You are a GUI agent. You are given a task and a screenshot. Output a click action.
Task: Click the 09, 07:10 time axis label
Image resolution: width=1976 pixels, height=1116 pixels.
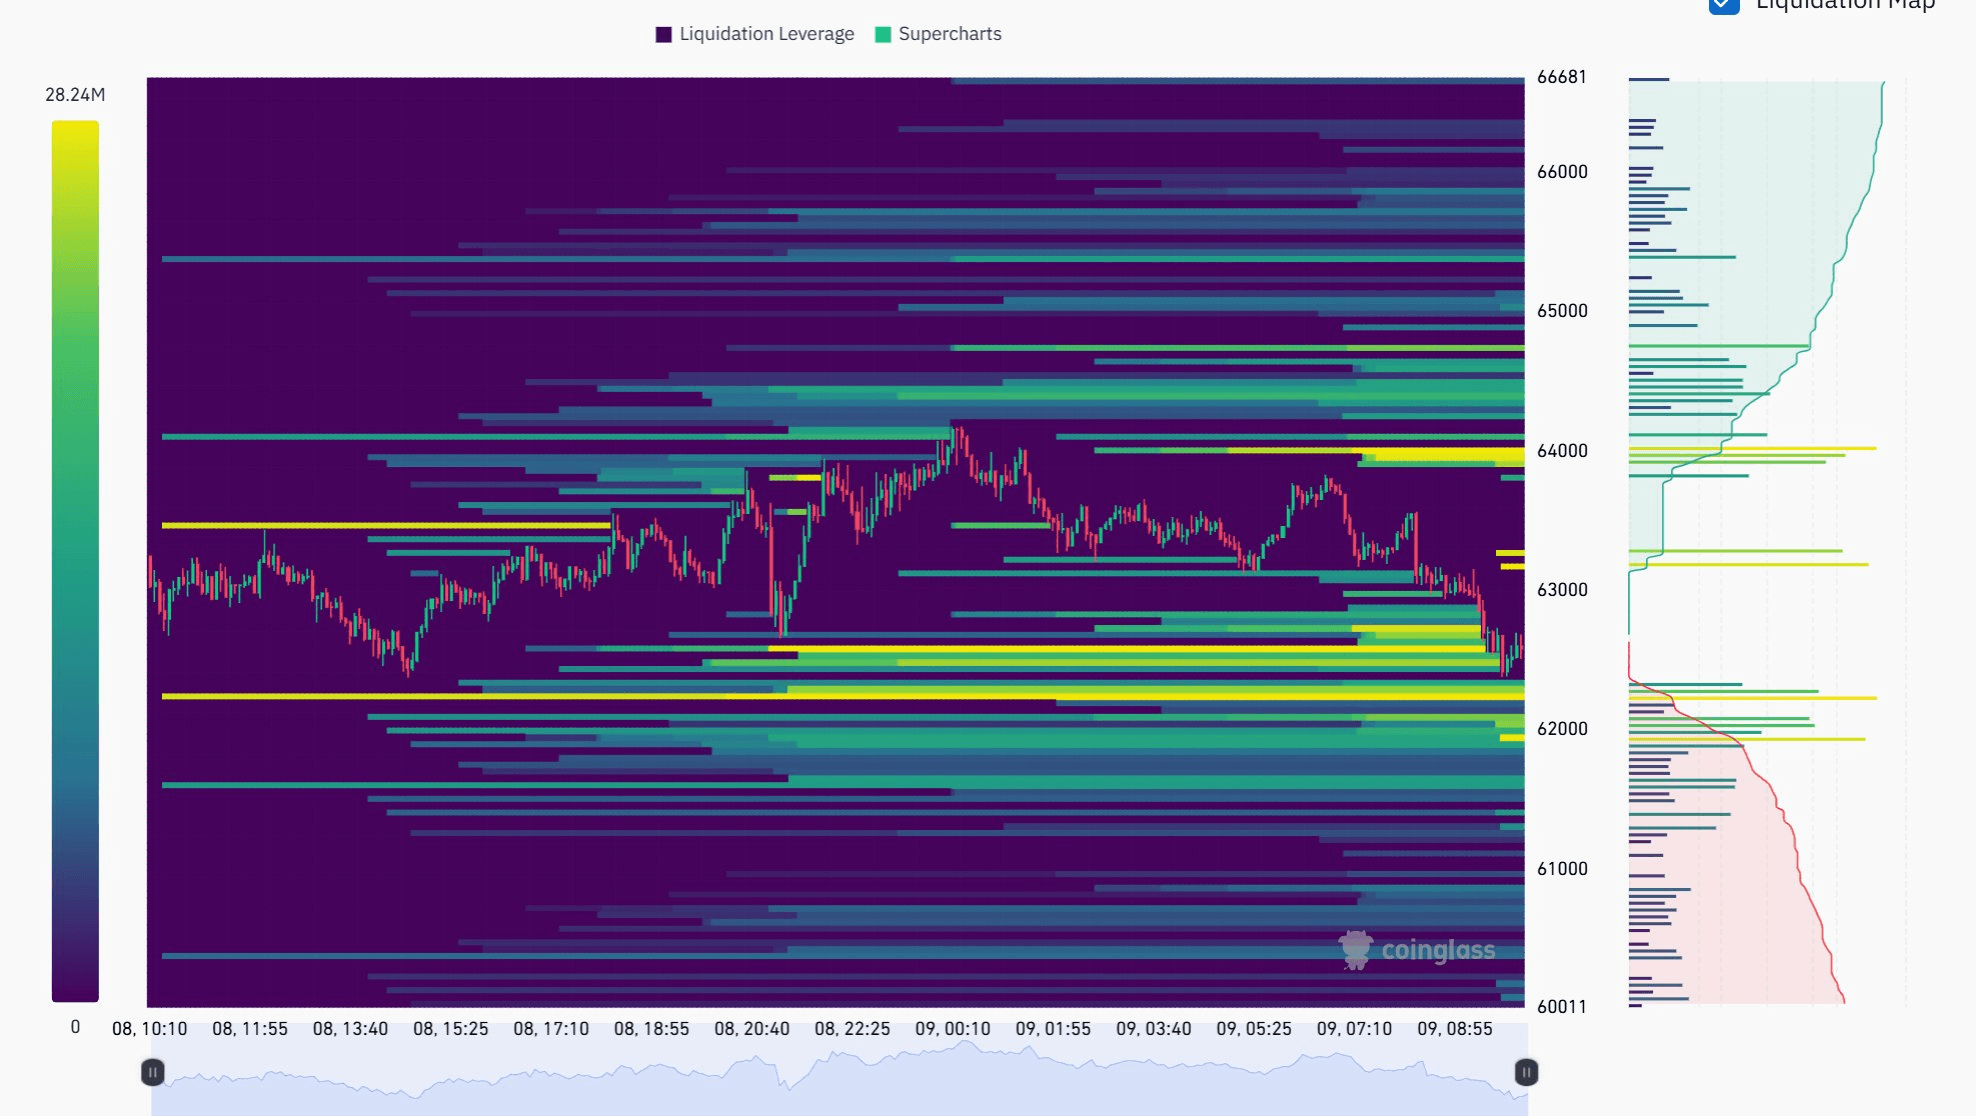pyautogui.click(x=1354, y=1029)
